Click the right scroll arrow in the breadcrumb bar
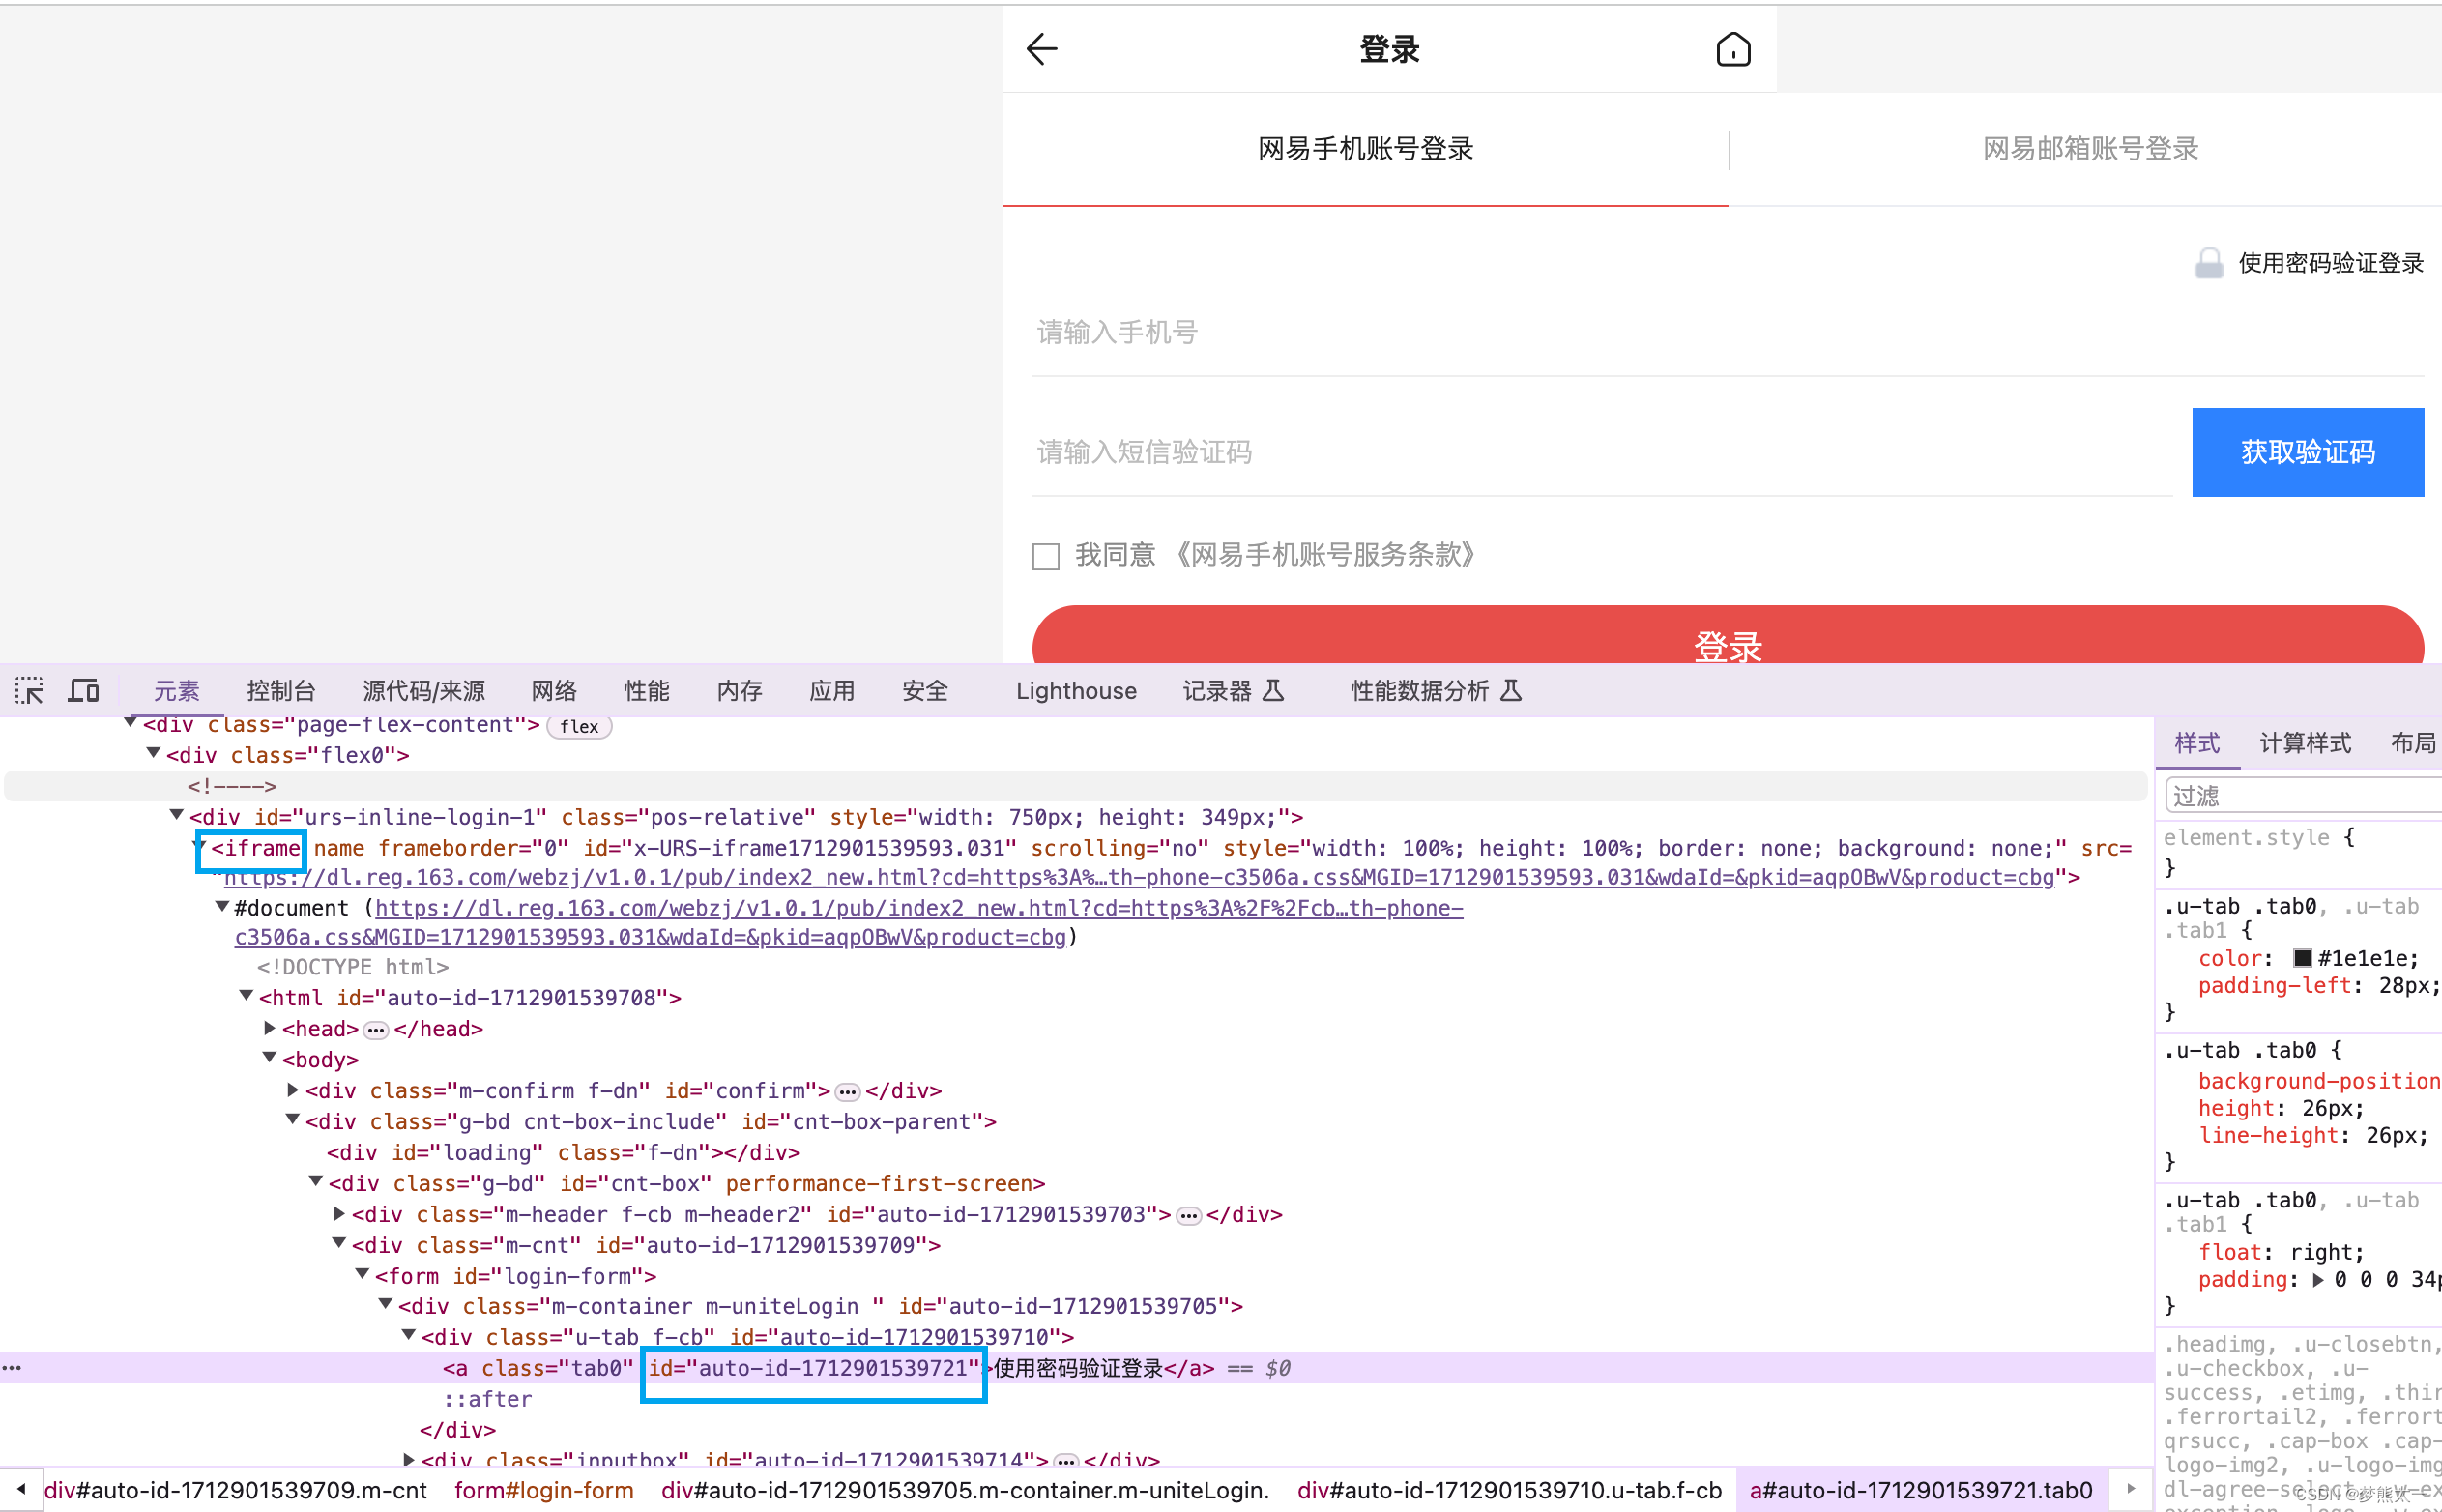2442x1512 pixels. point(2132,1489)
